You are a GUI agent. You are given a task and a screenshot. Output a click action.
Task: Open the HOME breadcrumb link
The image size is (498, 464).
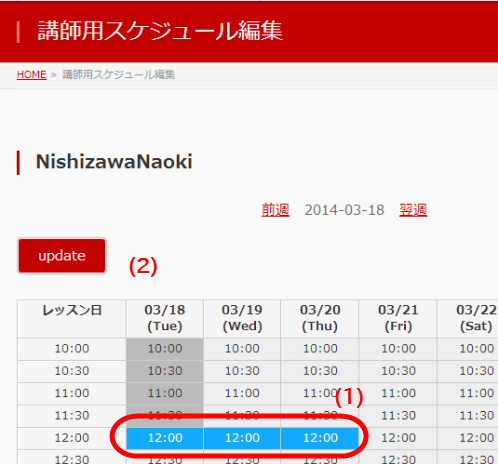(32, 75)
